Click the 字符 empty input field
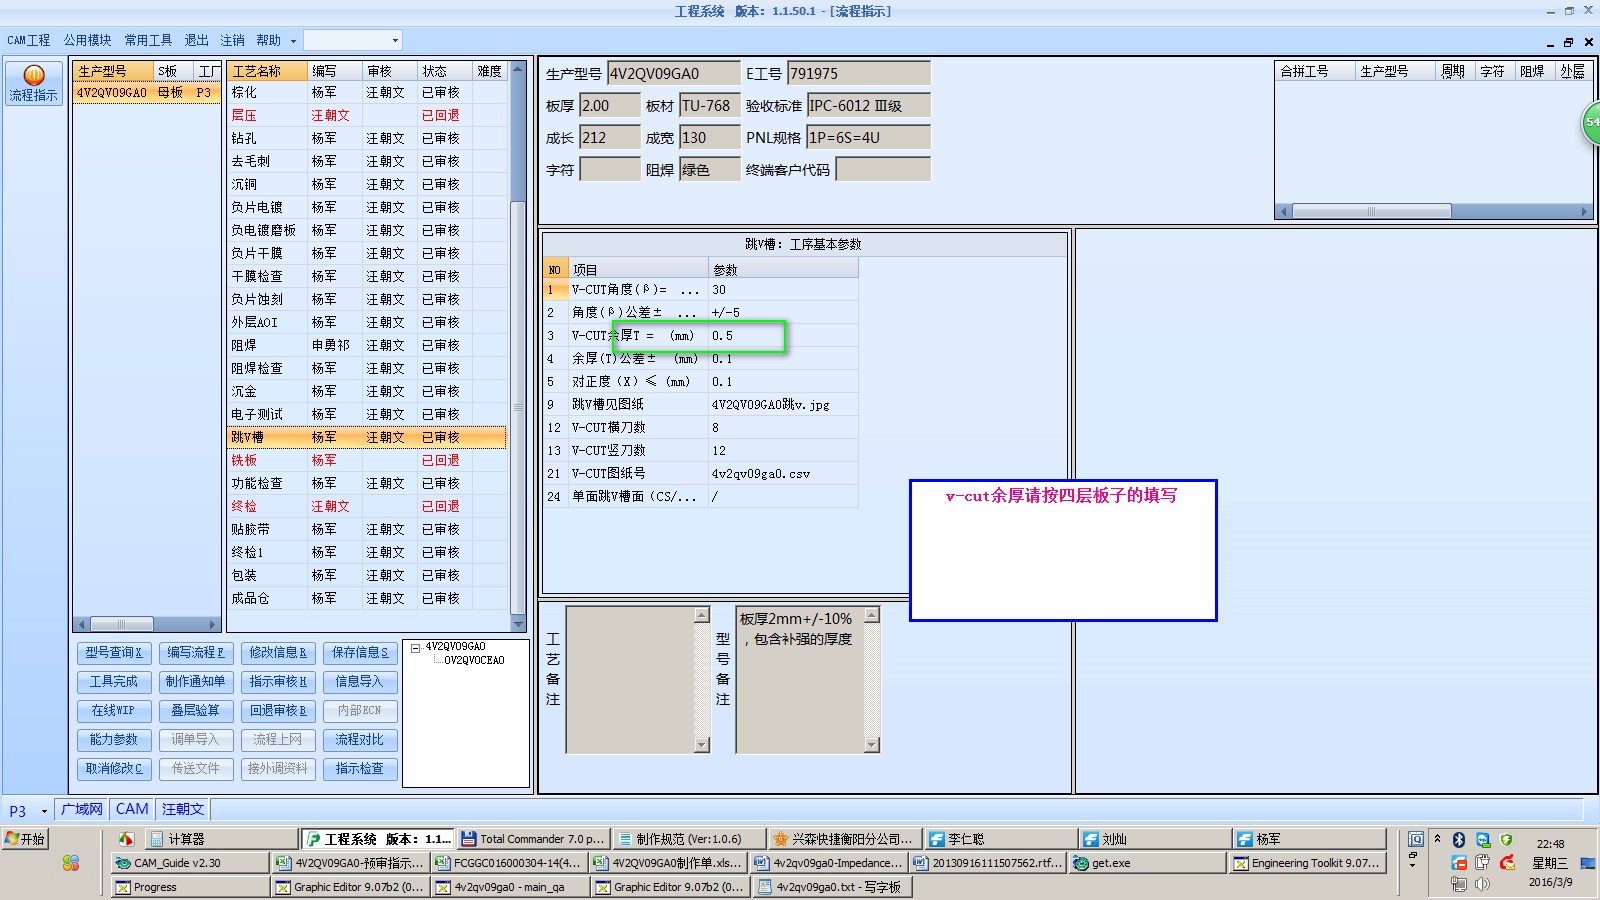Image resolution: width=1600 pixels, height=900 pixels. 609,169
